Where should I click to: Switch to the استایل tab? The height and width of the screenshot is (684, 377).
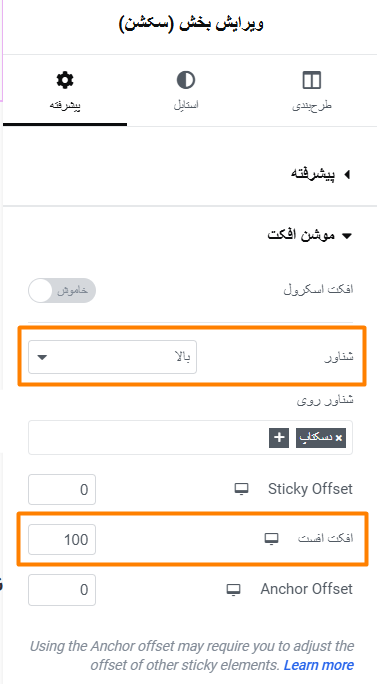coord(186,92)
